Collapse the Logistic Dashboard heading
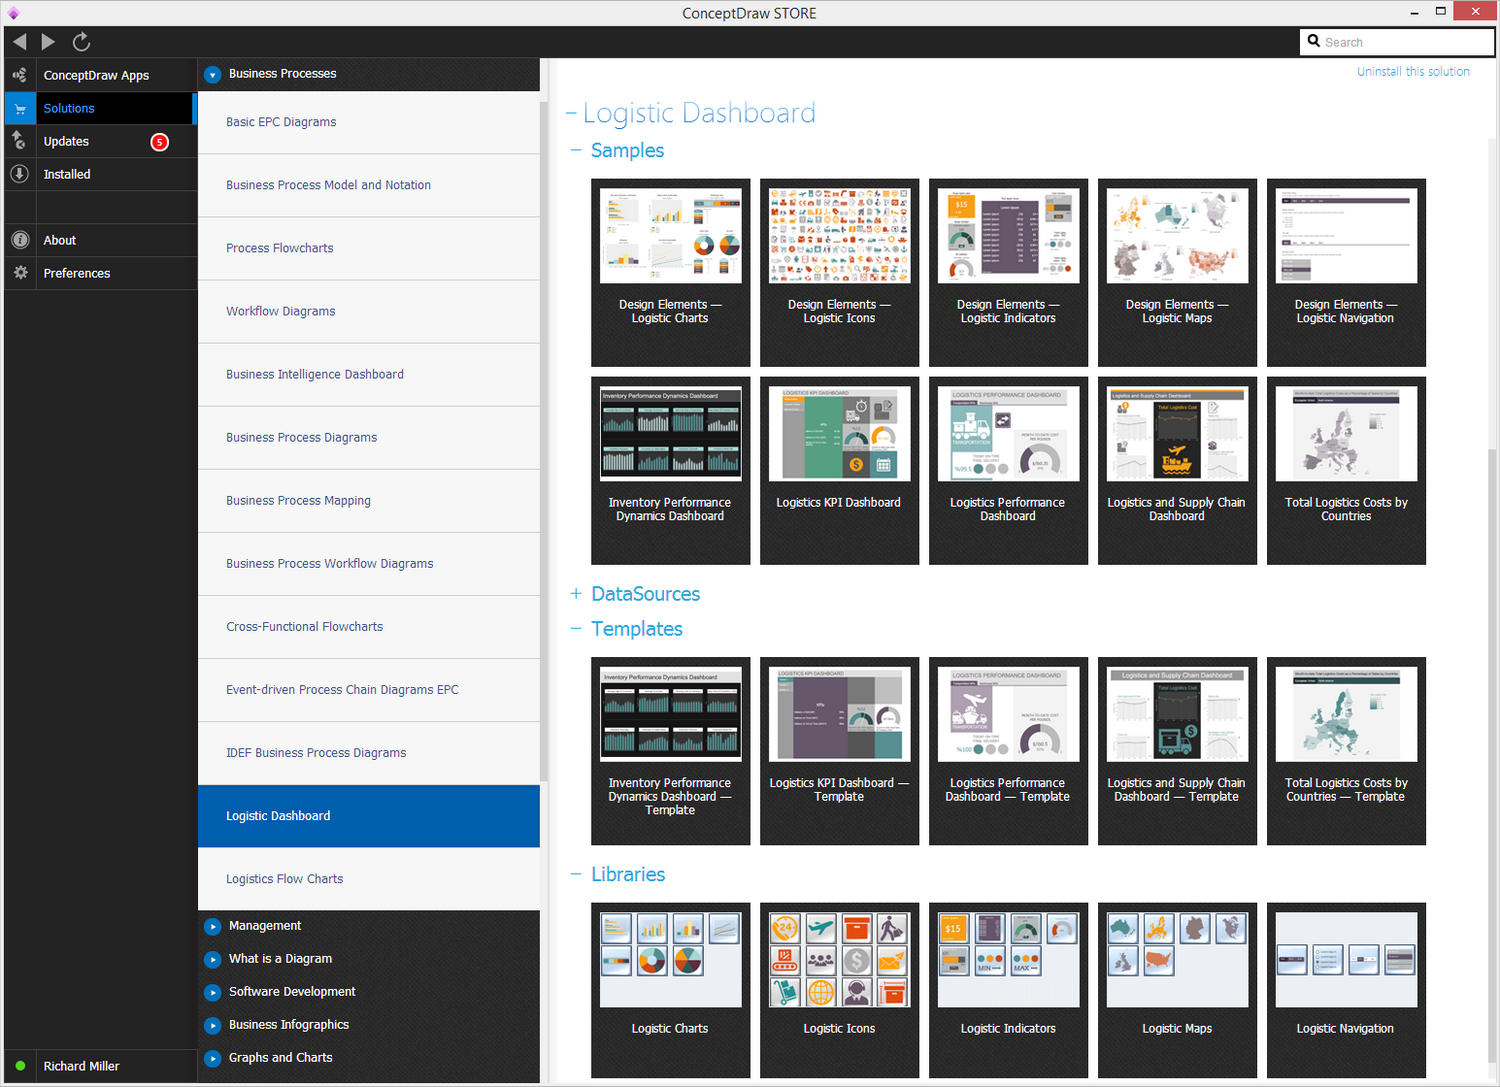Viewport: 1500px width, 1087px height. pyautogui.click(x=571, y=113)
